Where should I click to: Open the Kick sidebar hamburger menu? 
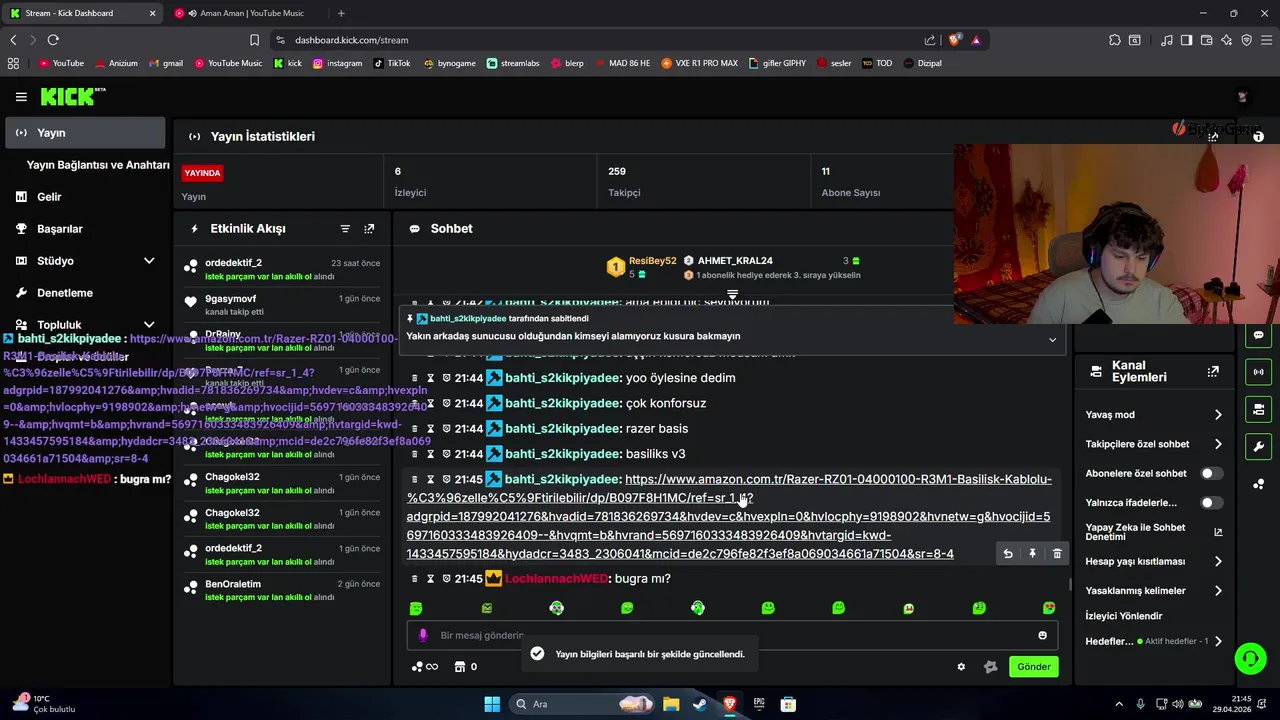click(x=21, y=97)
